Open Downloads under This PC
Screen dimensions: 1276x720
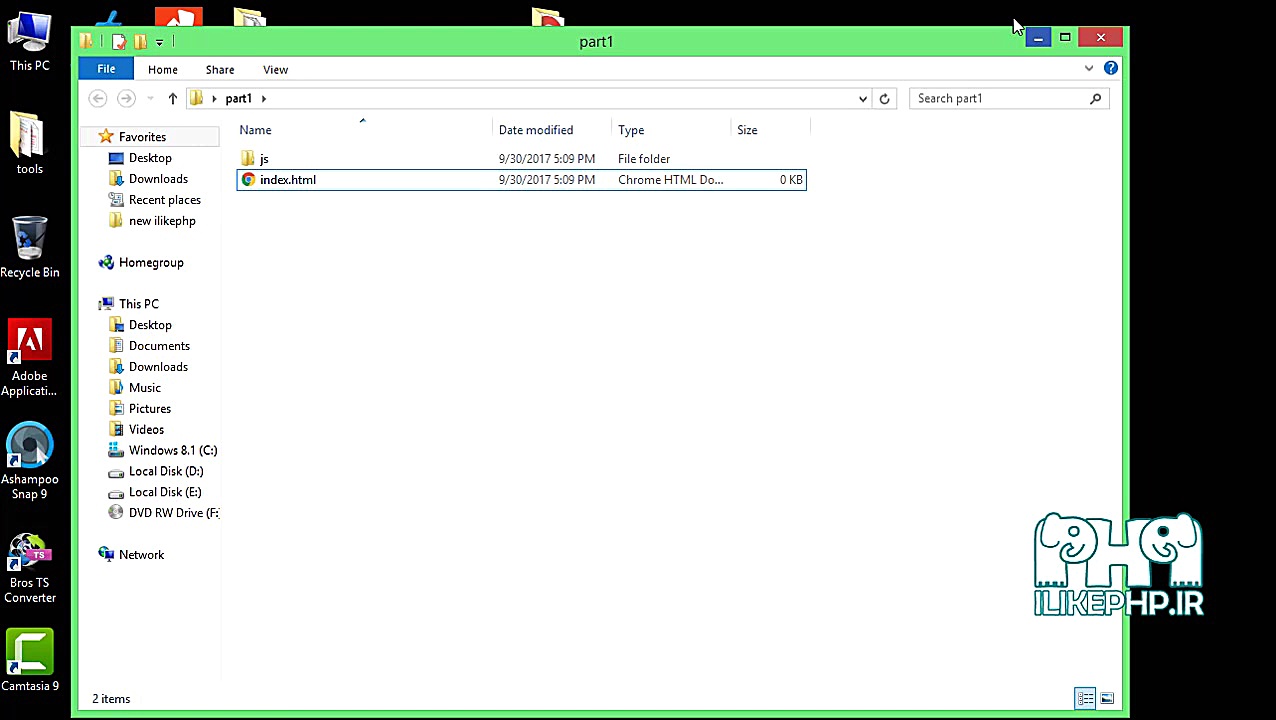(x=158, y=367)
